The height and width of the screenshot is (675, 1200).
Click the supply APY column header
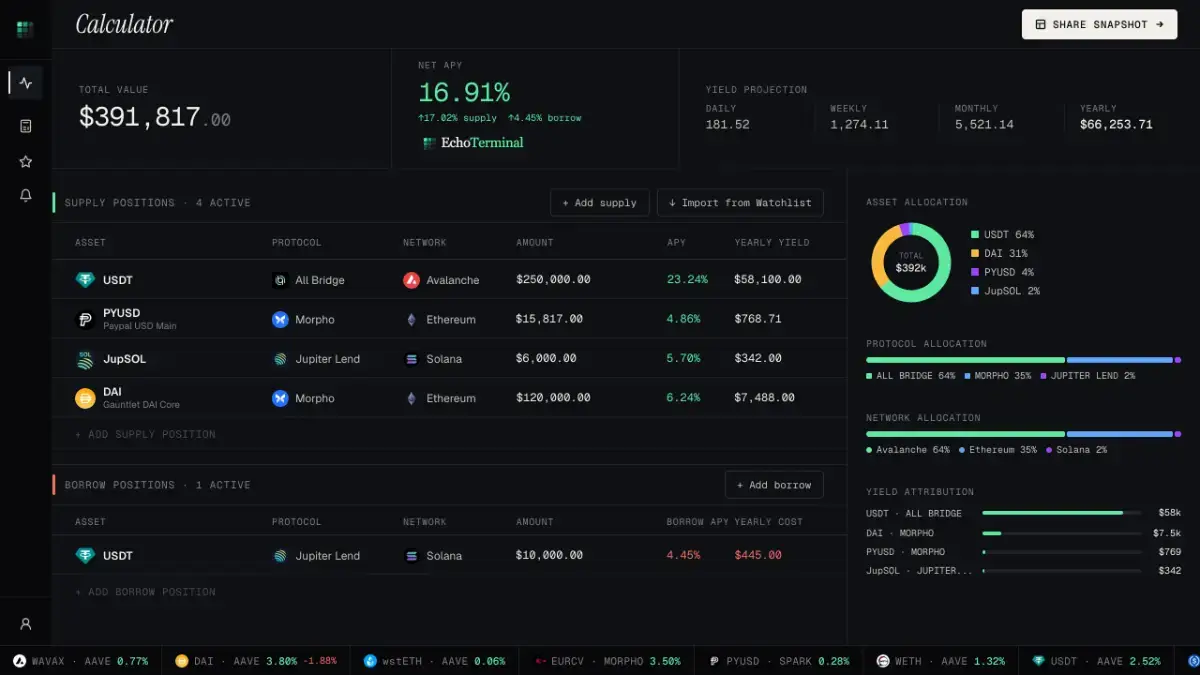676,243
